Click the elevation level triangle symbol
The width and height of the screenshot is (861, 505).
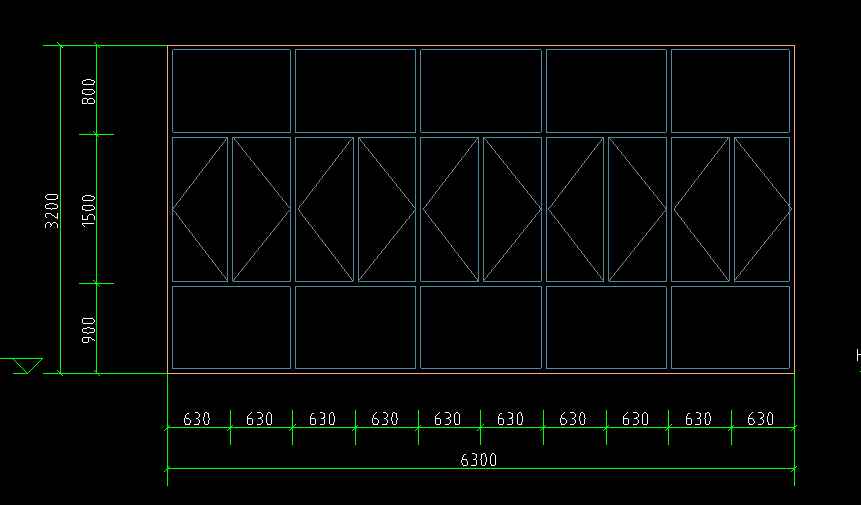25,366
